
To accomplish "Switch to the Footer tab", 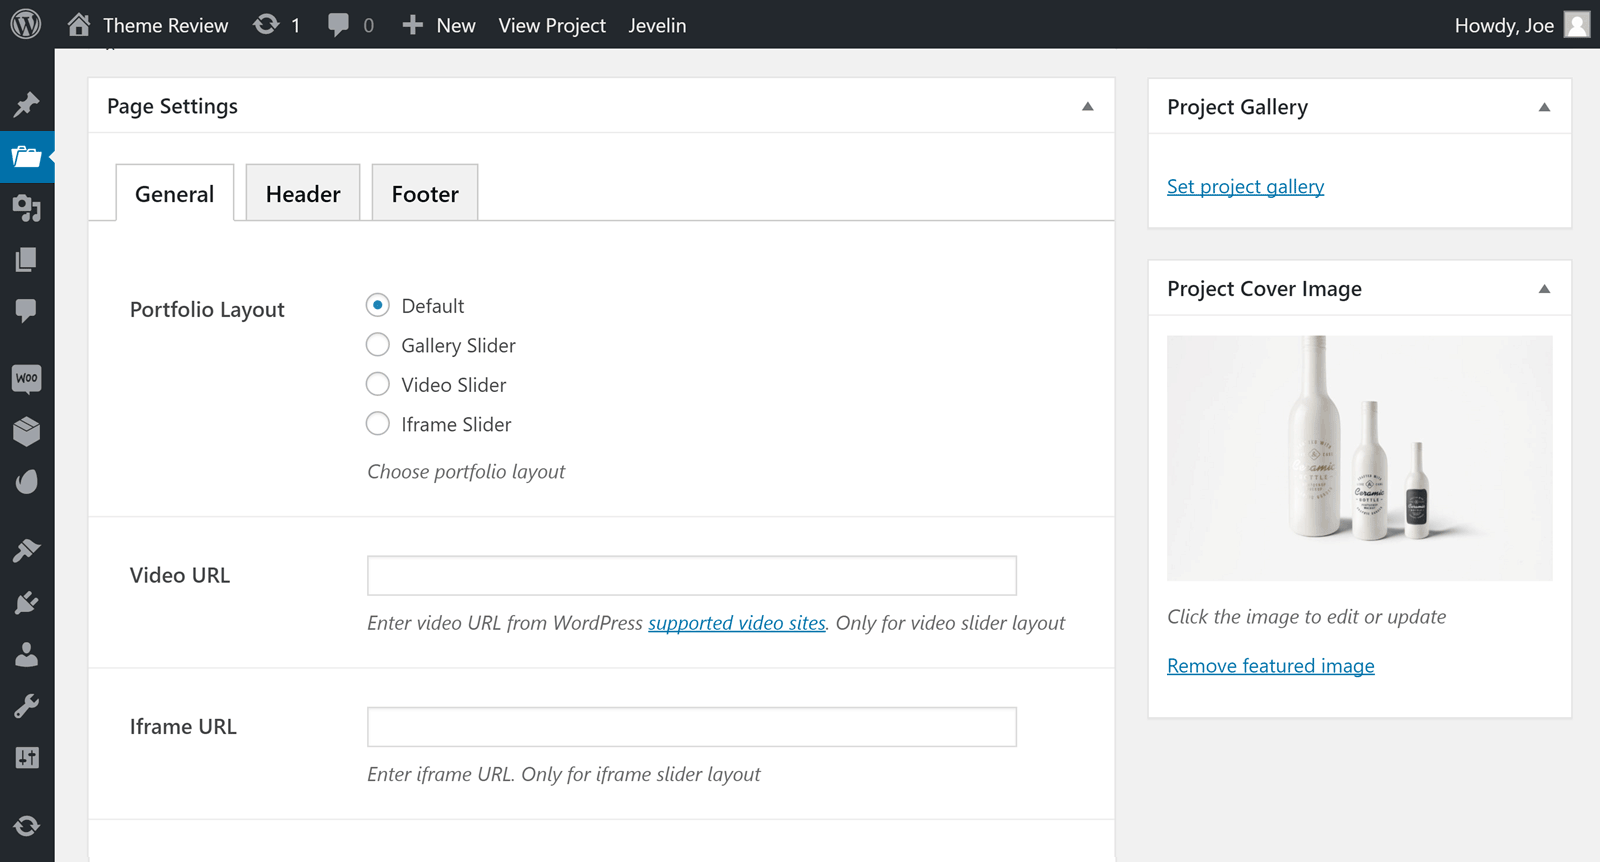I will (x=425, y=194).
